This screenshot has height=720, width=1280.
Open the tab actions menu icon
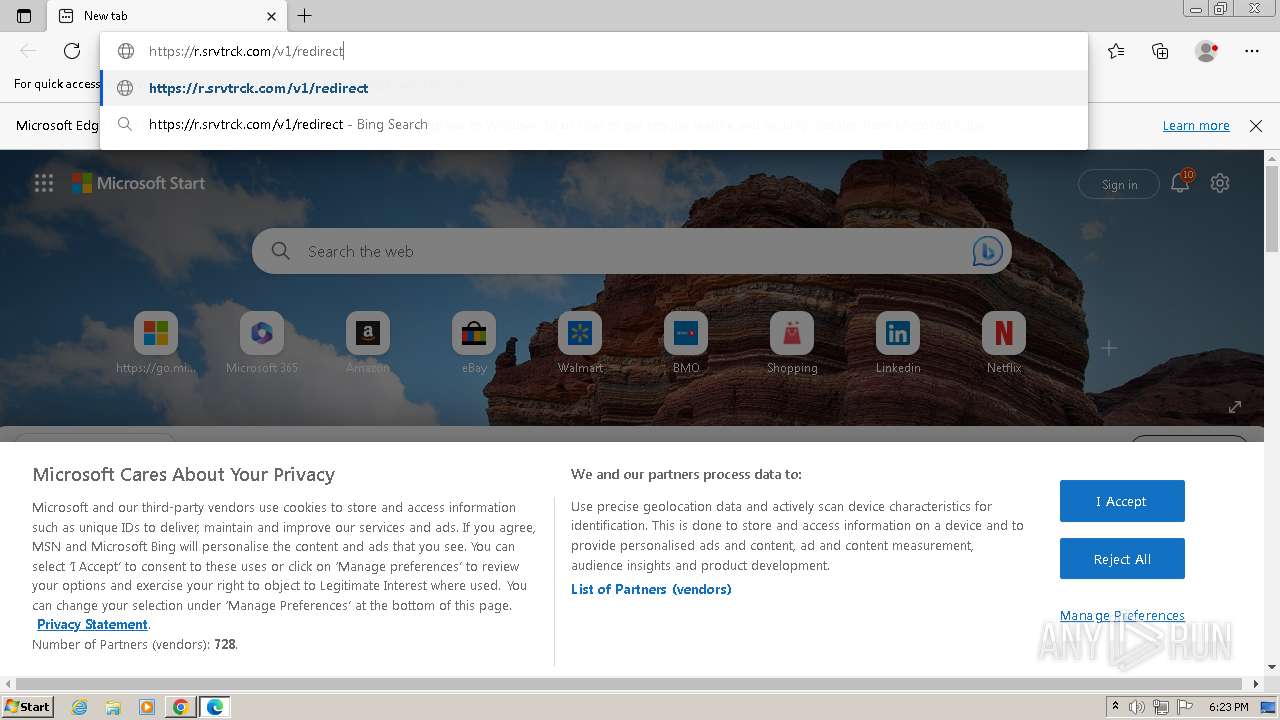(24, 16)
